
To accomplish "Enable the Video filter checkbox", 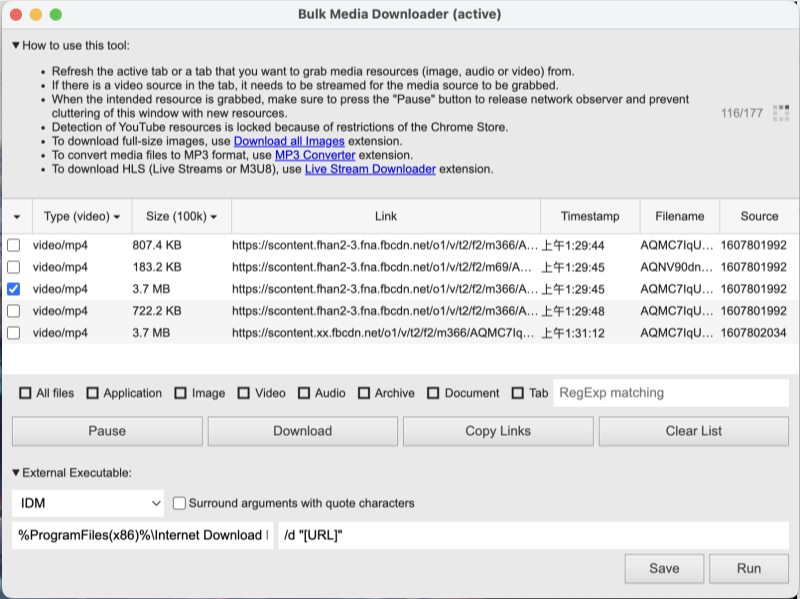I will (x=244, y=393).
